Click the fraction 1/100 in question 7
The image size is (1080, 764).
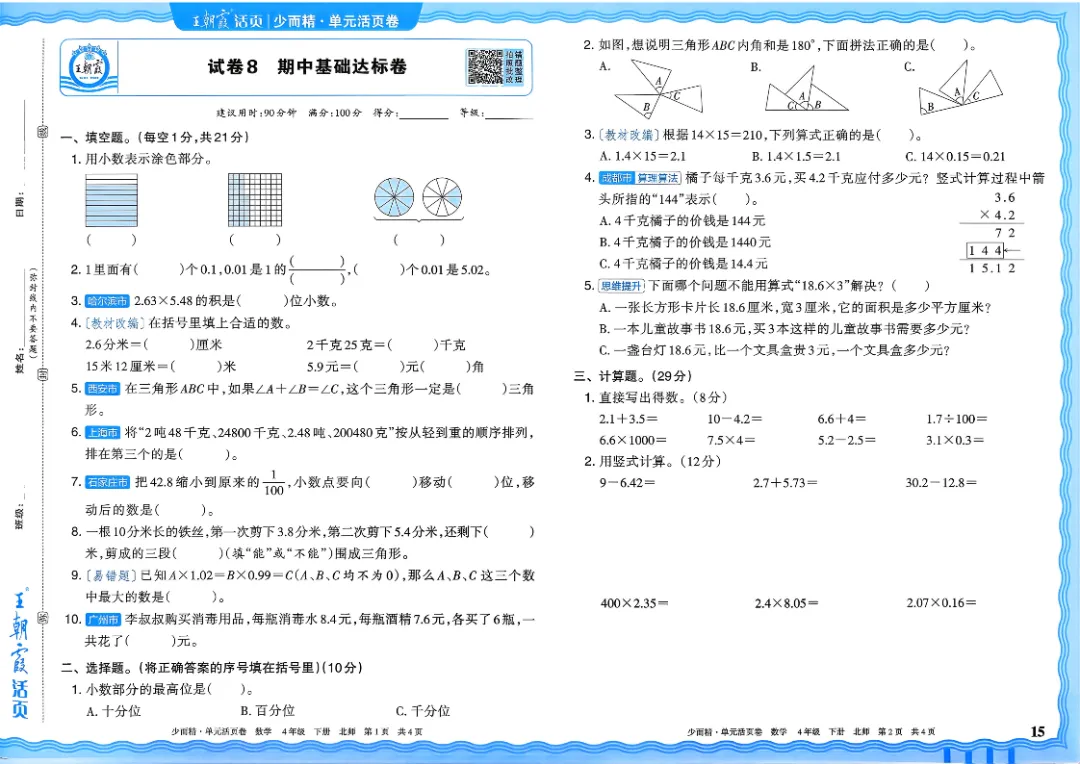tap(273, 483)
